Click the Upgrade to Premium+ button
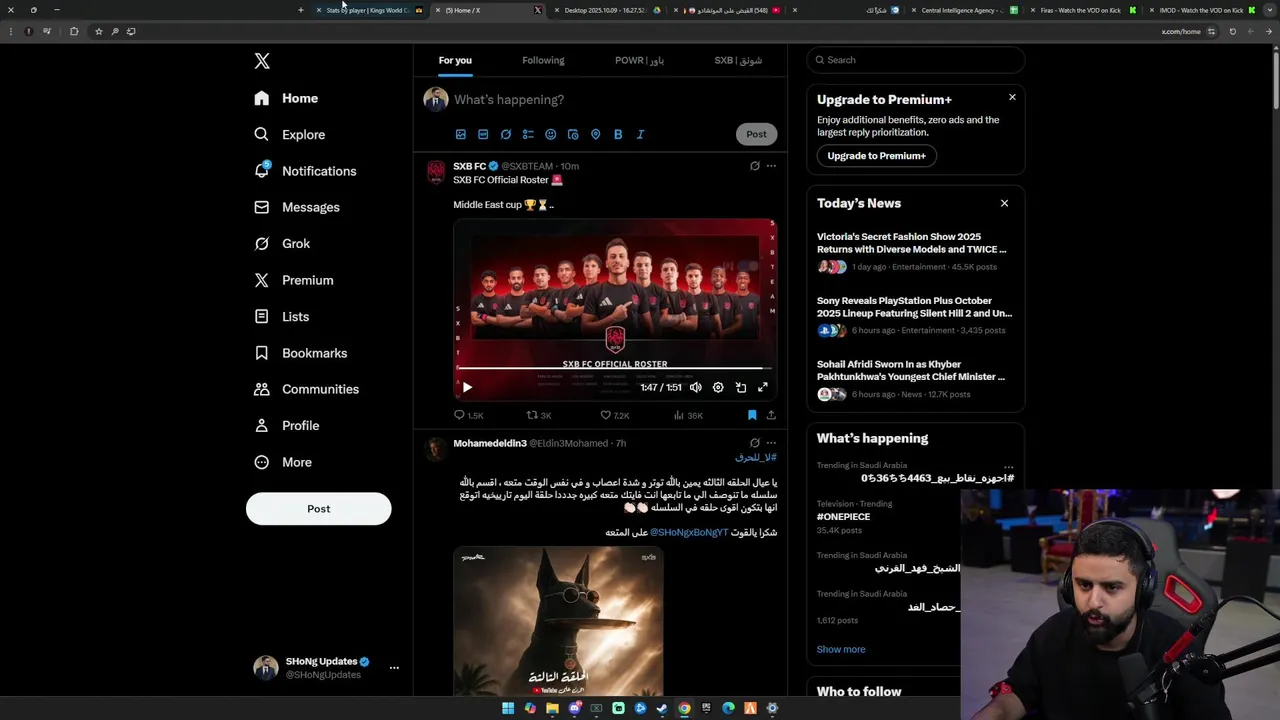 pos(876,156)
